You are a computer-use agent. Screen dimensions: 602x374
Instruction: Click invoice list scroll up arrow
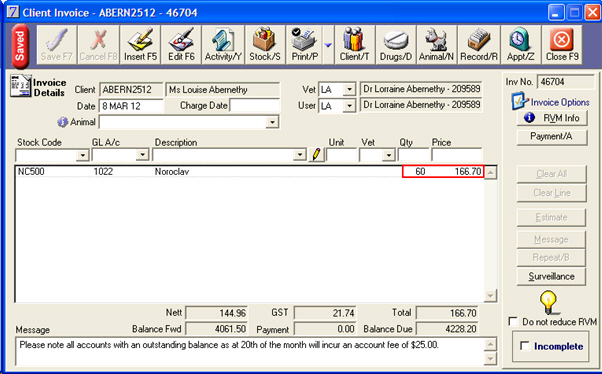490,172
